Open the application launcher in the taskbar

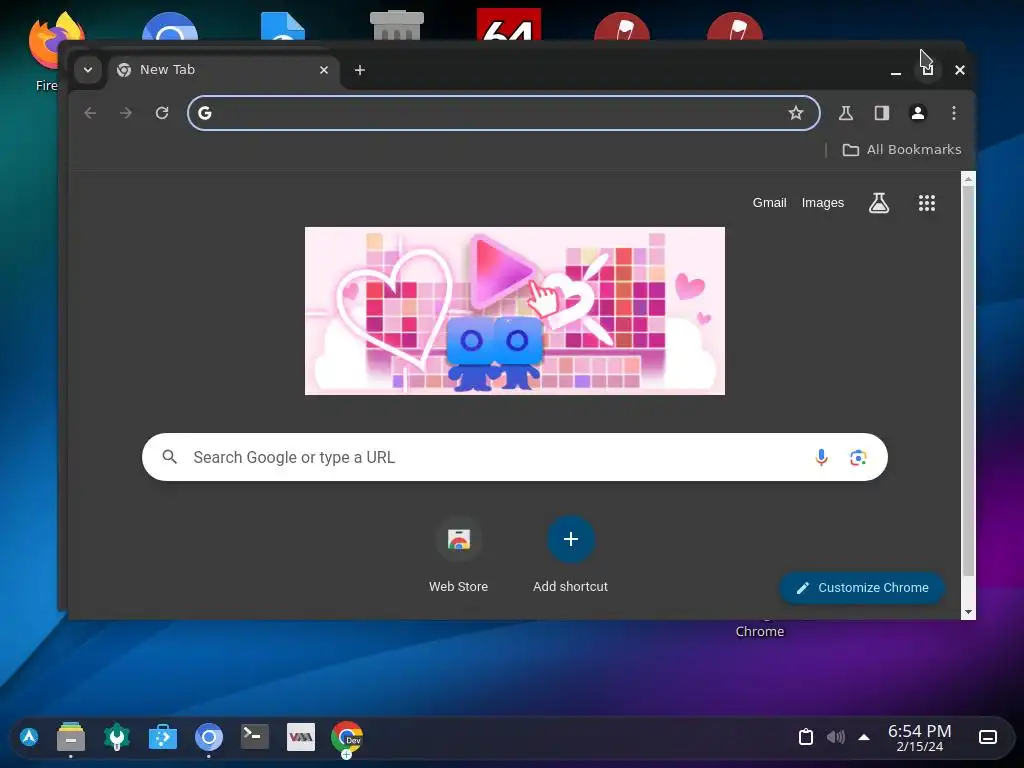(29, 737)
